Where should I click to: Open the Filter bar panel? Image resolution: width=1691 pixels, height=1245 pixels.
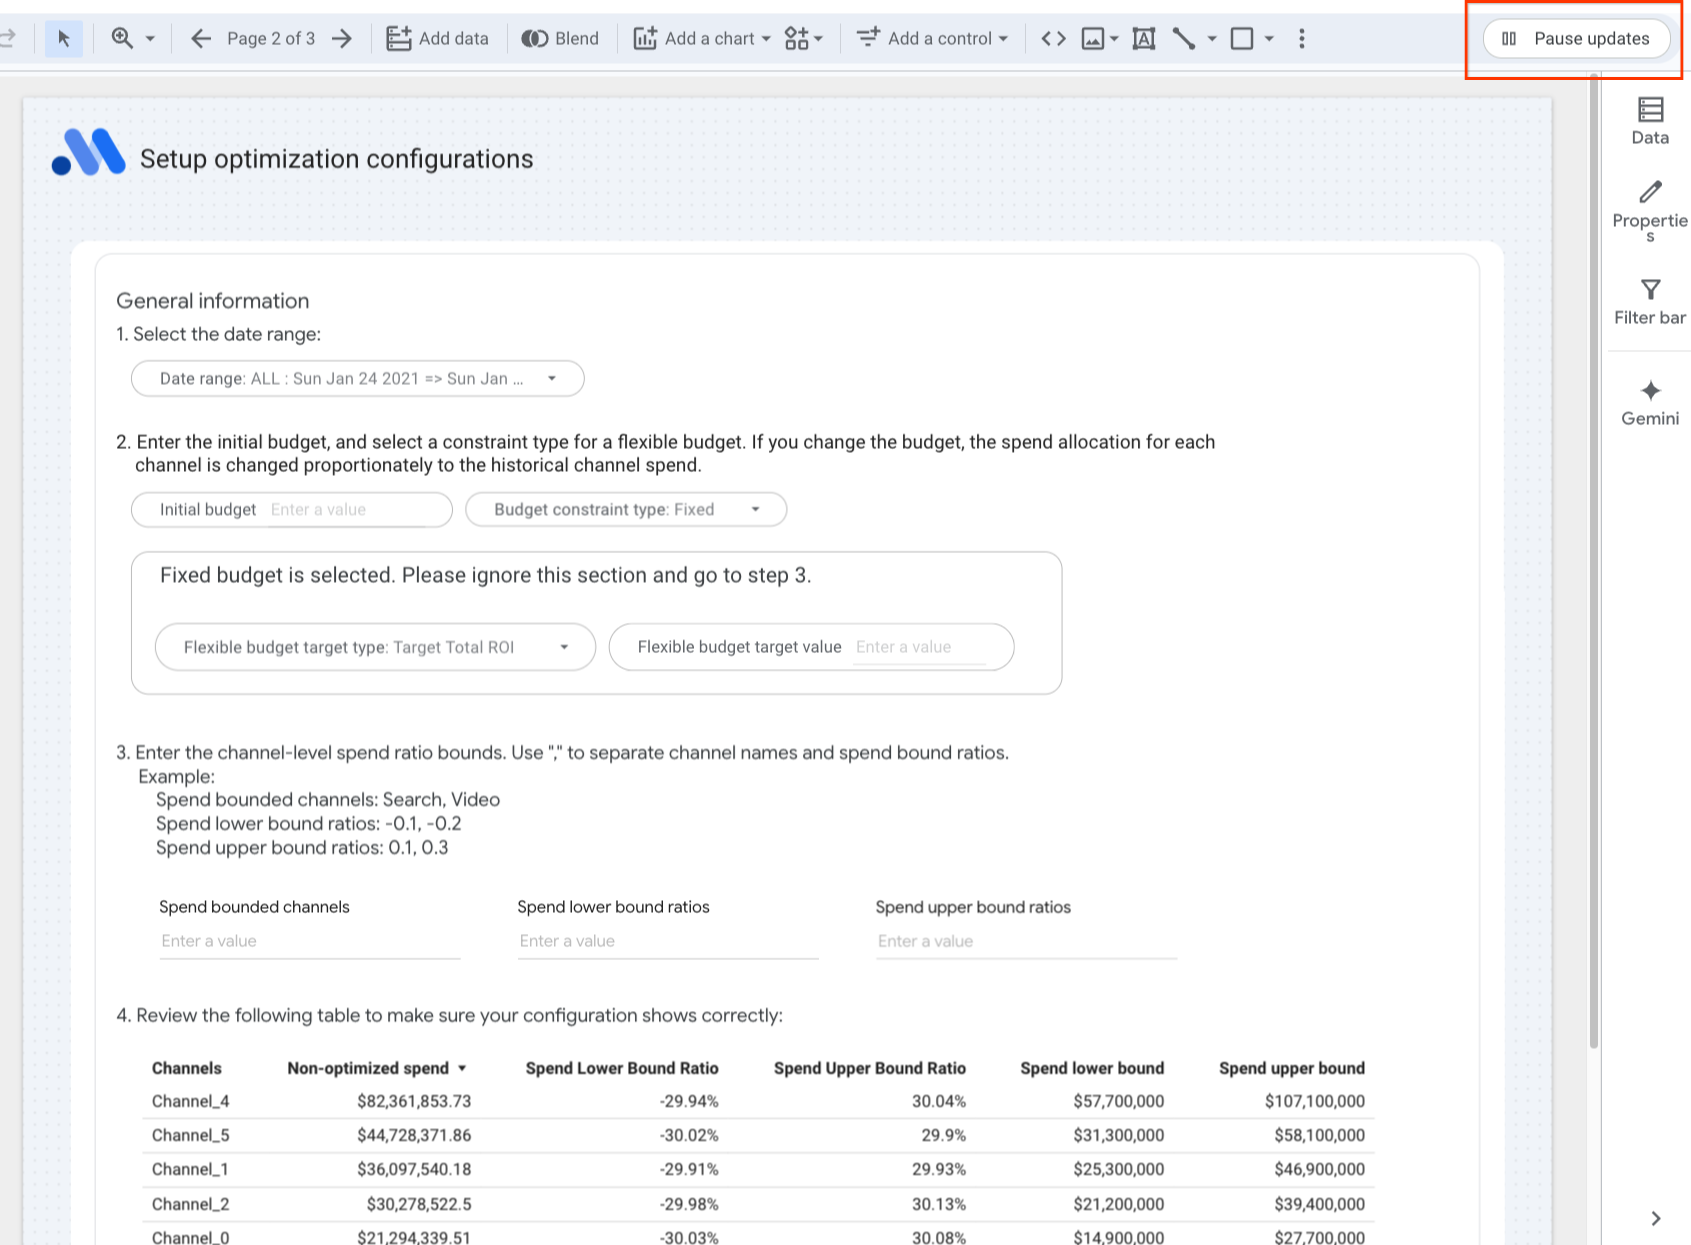click(1650, 302)
